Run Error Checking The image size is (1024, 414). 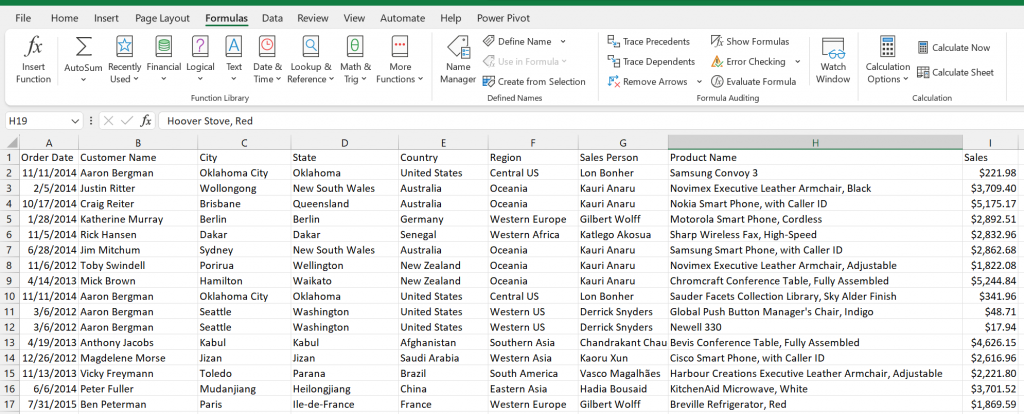point(748,61)
